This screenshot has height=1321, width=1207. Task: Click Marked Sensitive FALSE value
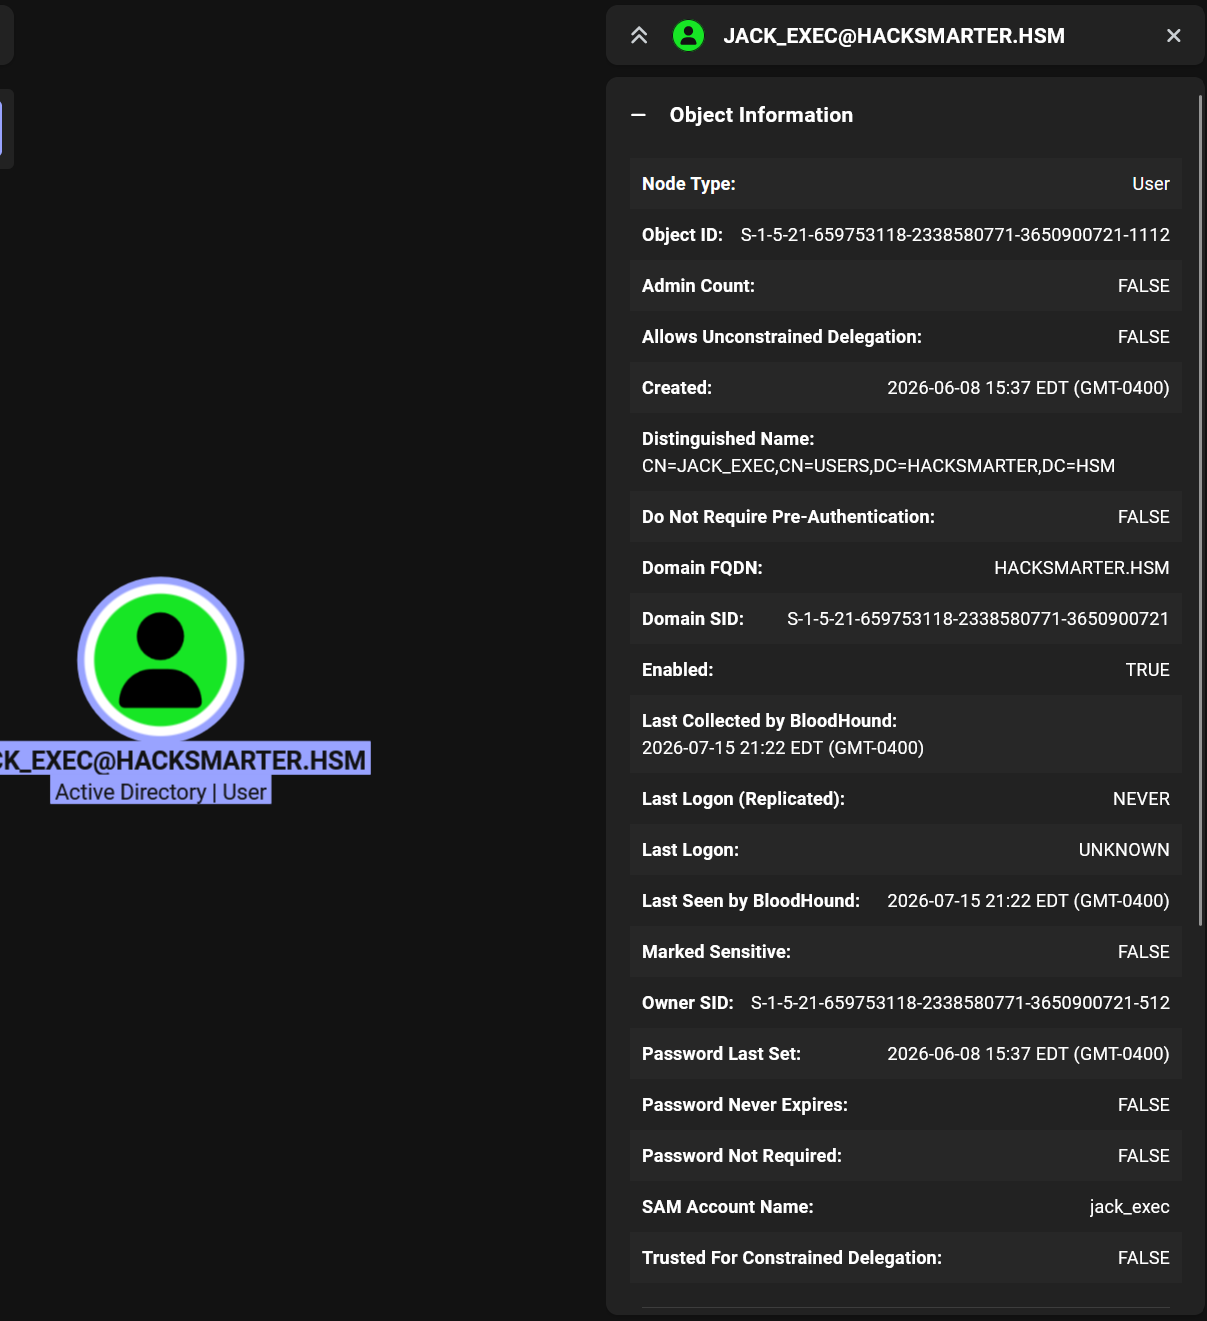1144,952
